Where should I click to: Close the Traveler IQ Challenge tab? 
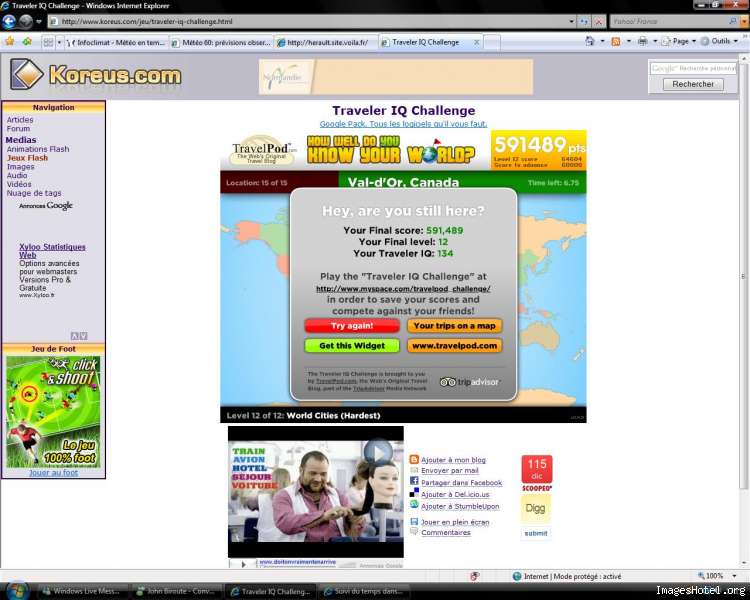(476, 42)
